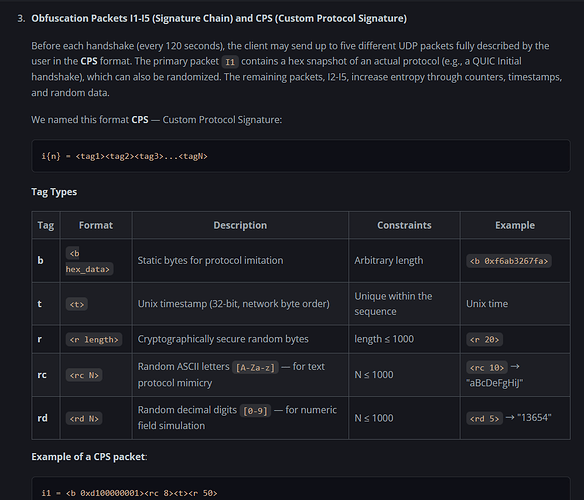Click the 'Tag Types' subheading
Screen dimensions: 584x500
point(54,192)
